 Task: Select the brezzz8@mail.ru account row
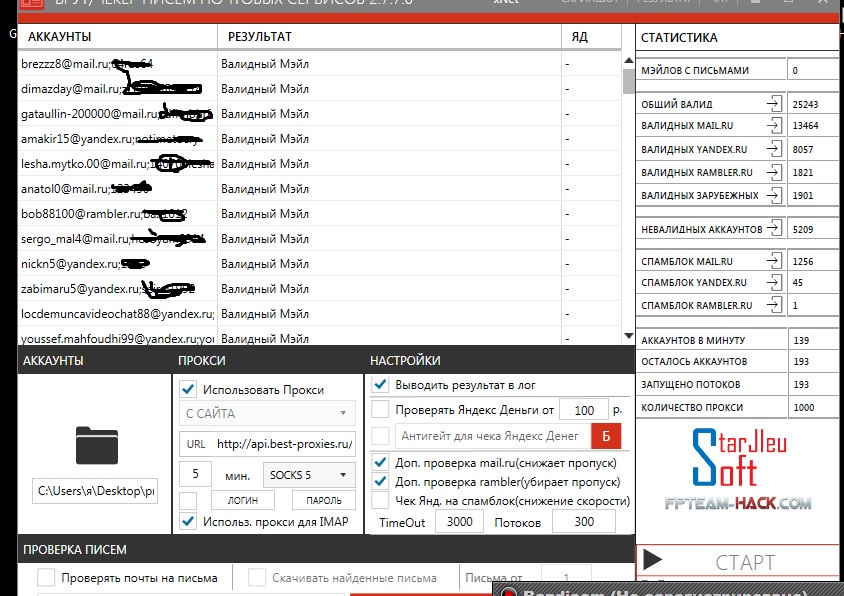tap(319, 64)
